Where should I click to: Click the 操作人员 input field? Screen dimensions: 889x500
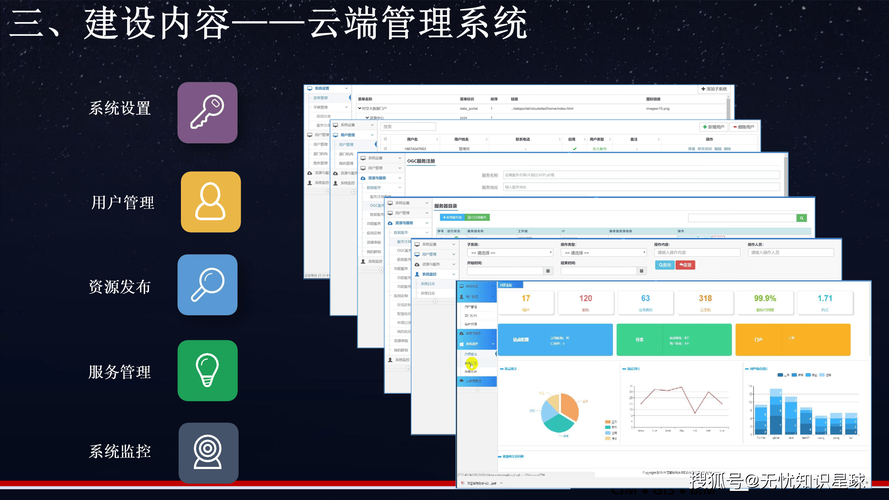(x=790, y=253)
